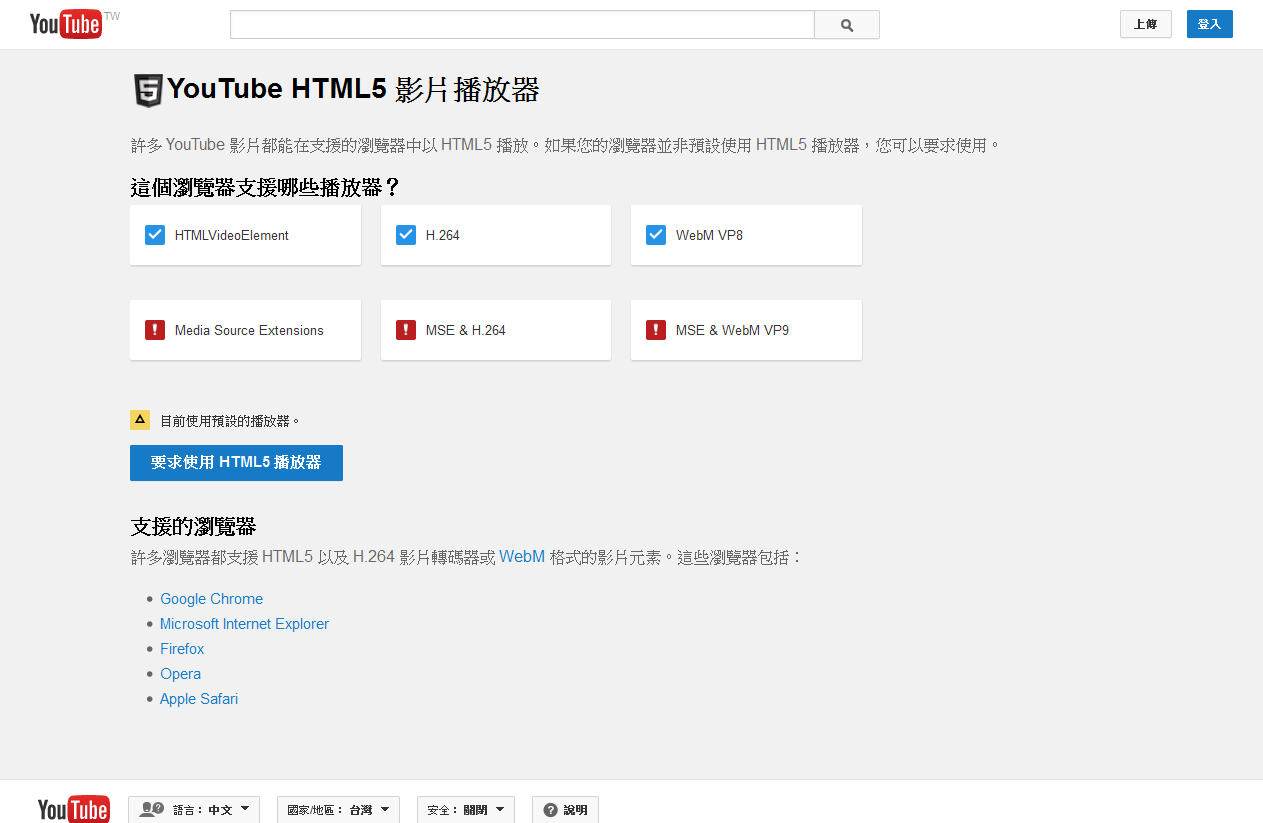Click the YouTube logo in the header
The image size is (1263, 823).
(66, 24)
